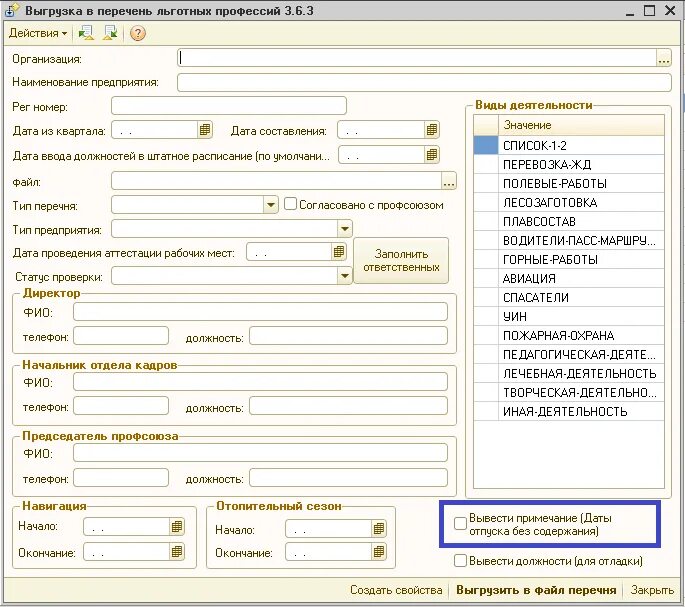
Task: Select the АВИАЦИЯ row
Action: click(x=569, y=278)
